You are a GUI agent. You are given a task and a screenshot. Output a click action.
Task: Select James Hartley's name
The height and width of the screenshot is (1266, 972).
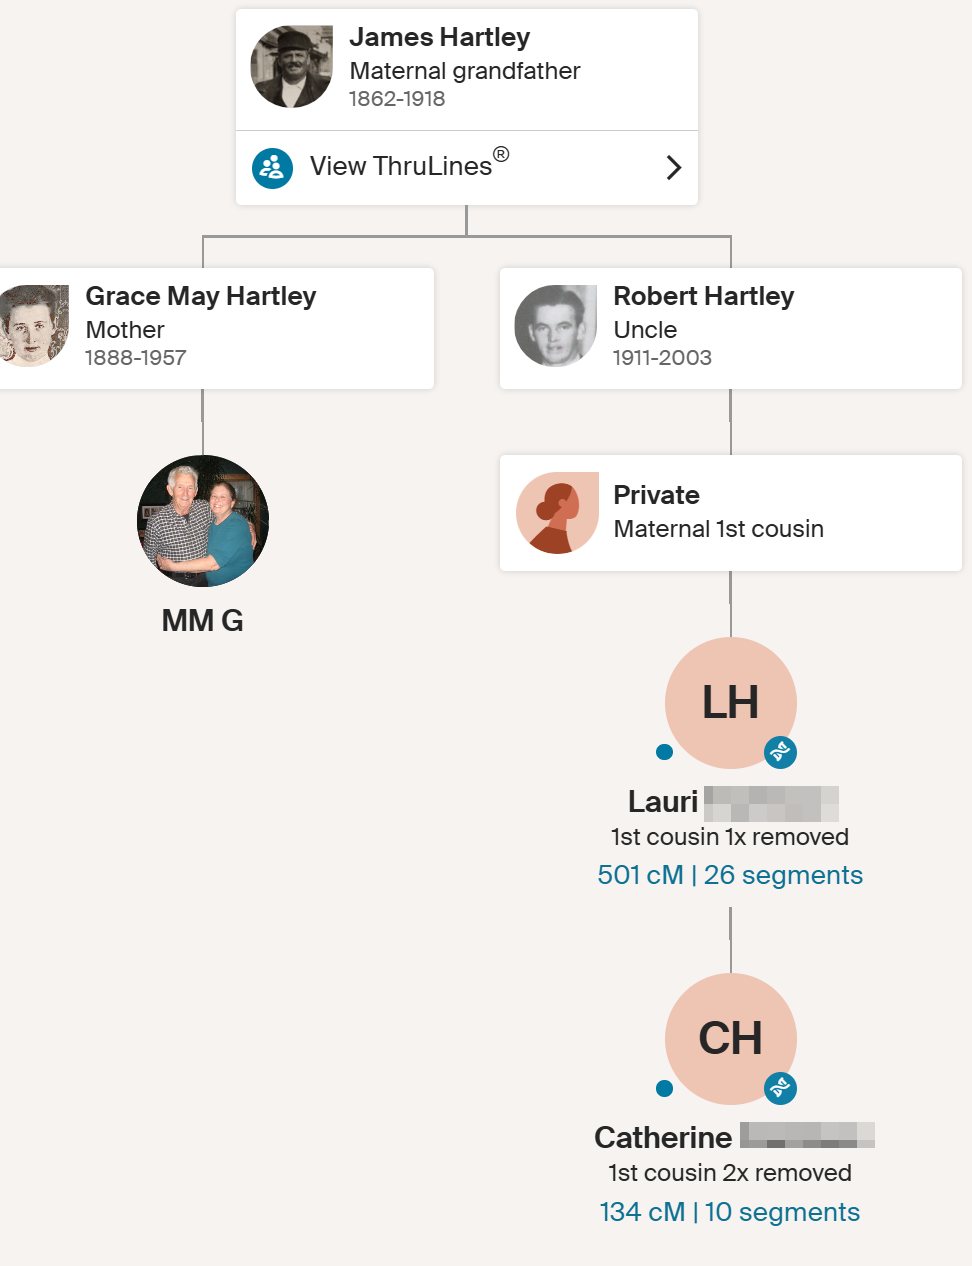(439, 38)
